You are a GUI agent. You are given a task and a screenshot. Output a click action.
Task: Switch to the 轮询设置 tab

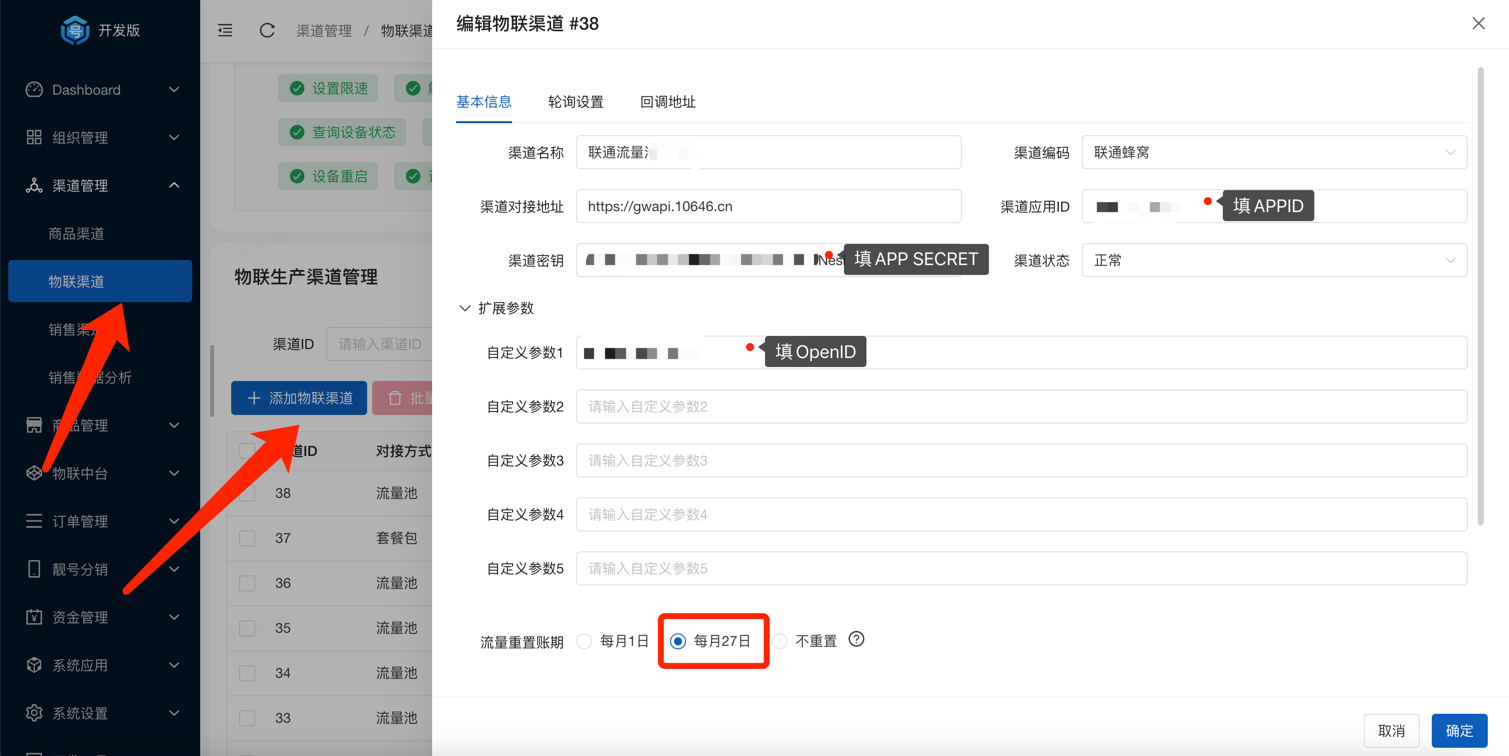tap(577, 101)
